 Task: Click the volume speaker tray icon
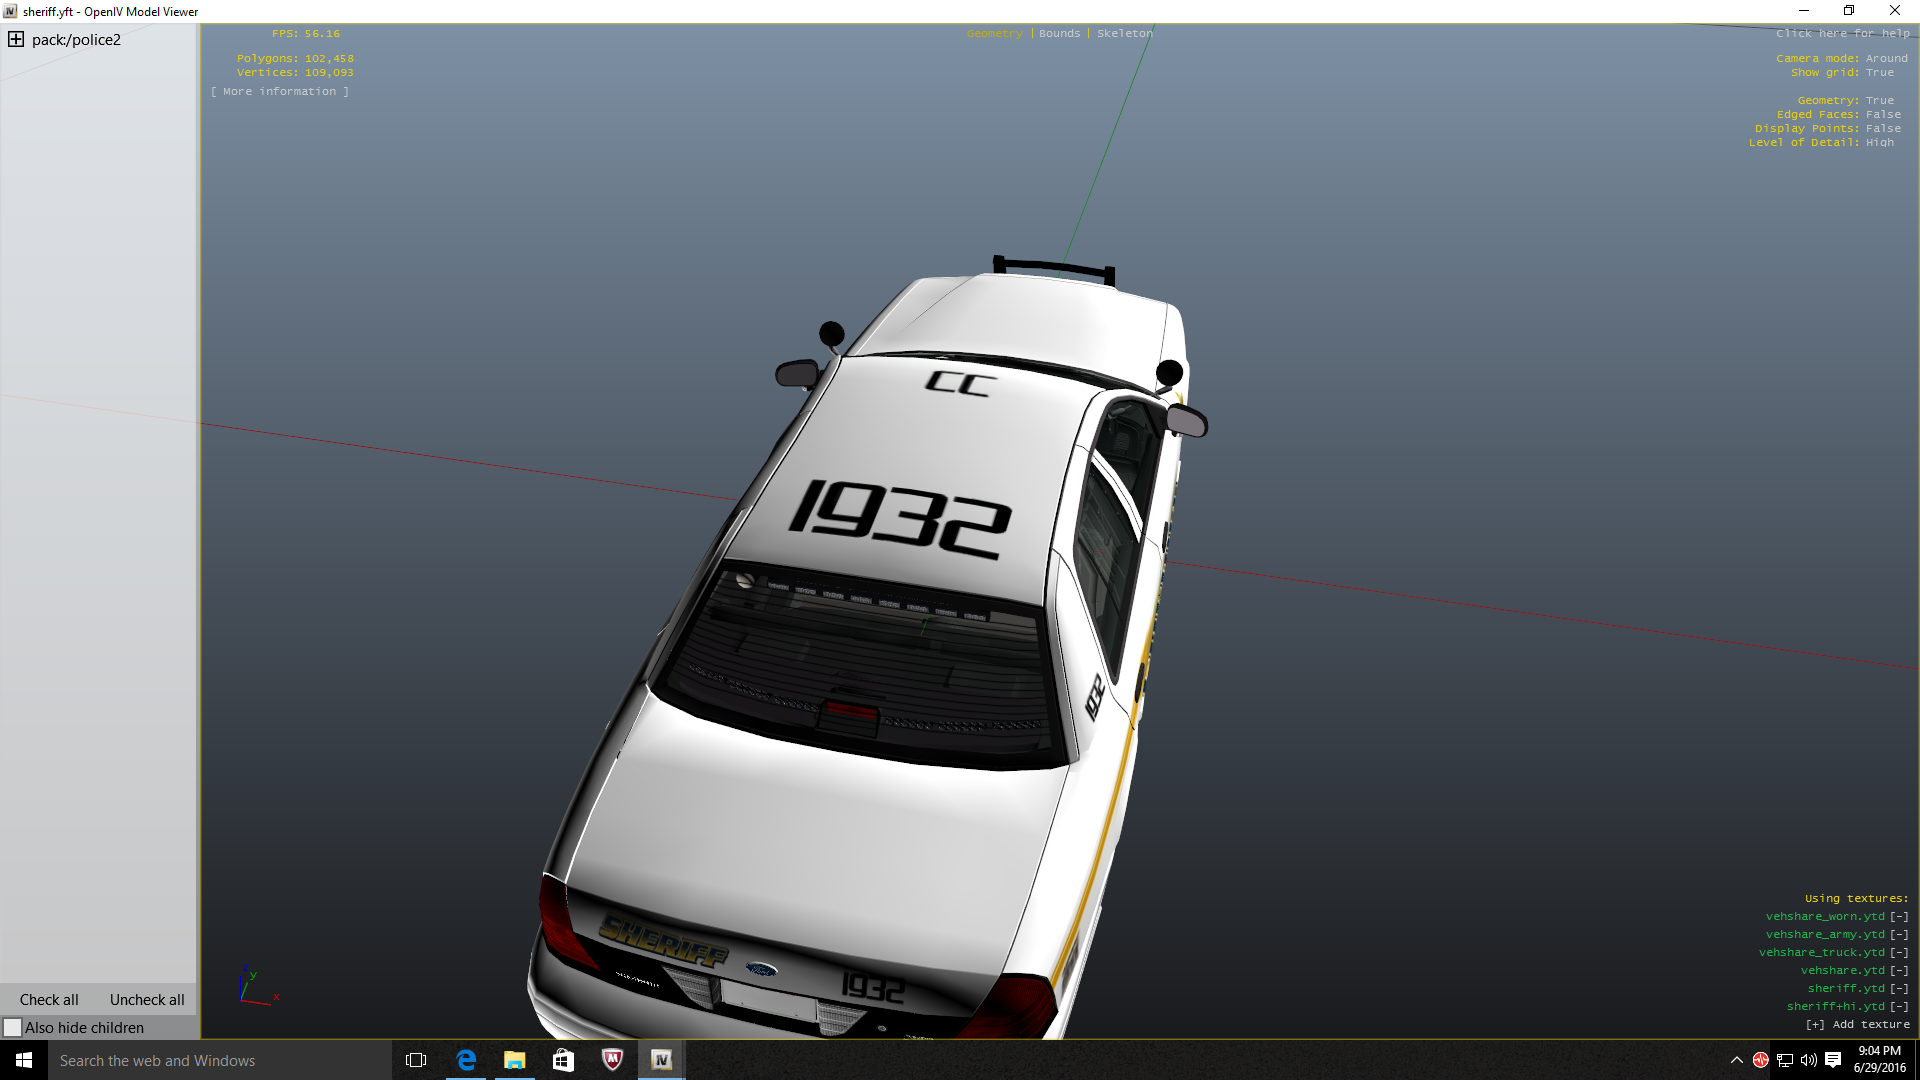(1809, 1060)
